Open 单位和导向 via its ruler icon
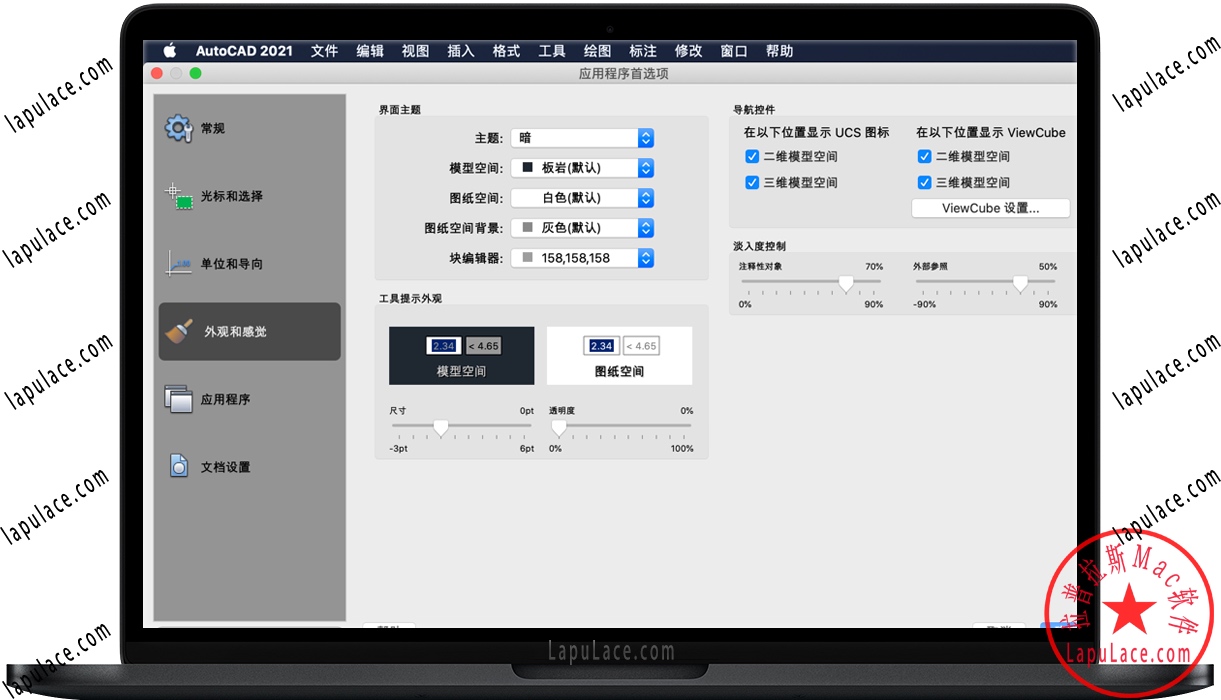The image size is (1221, 700). (178, 264)
